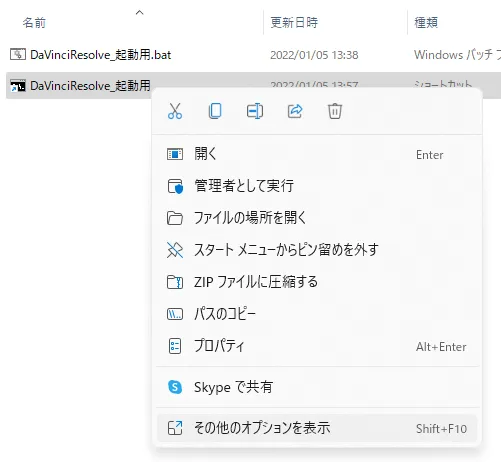Select ファイルの場所を開く option

pos(317,218)
